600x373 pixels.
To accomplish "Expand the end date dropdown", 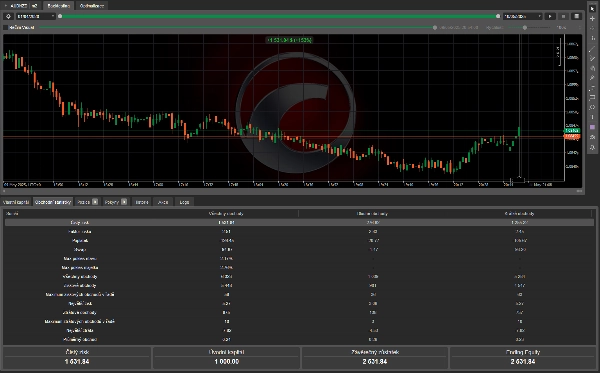I will tap(523, 16).
